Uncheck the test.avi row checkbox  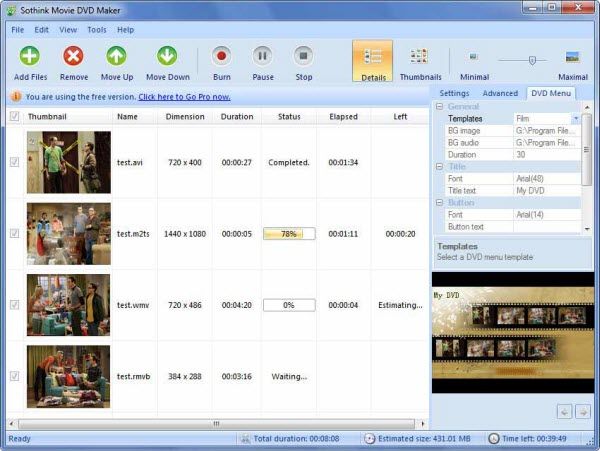click(14, 162)
